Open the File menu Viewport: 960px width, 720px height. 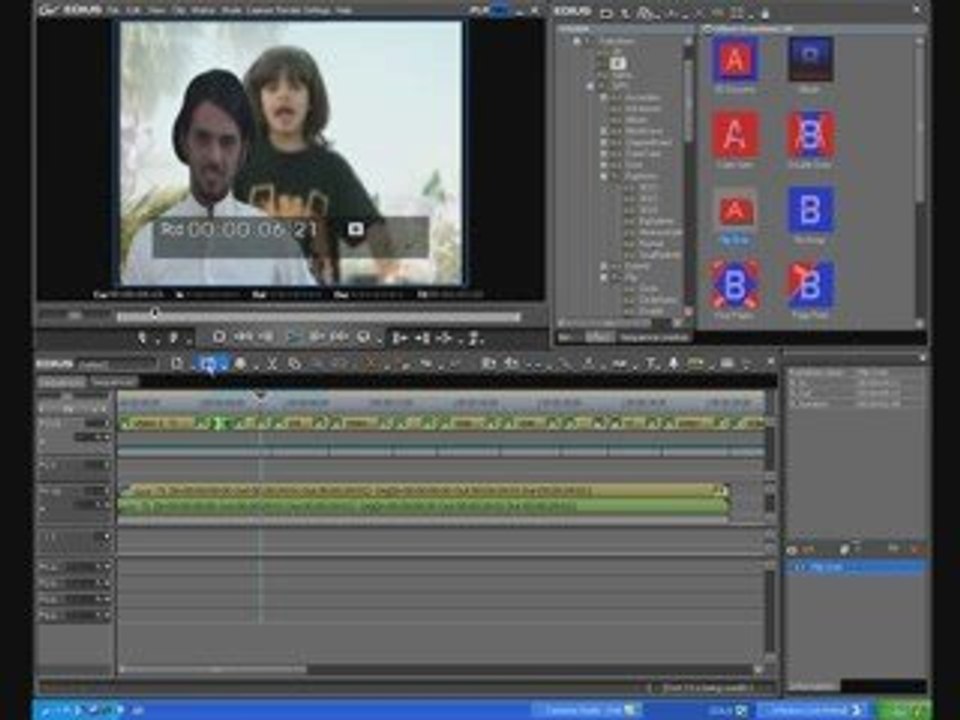[113, 11]
